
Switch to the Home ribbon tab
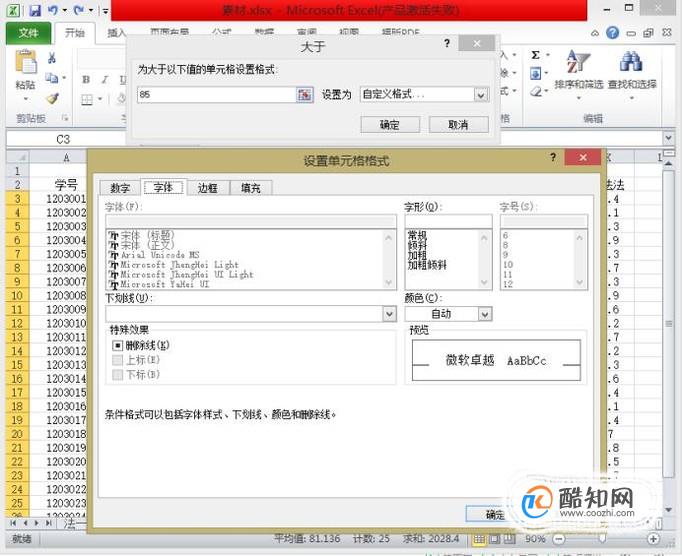click(74, 33)
